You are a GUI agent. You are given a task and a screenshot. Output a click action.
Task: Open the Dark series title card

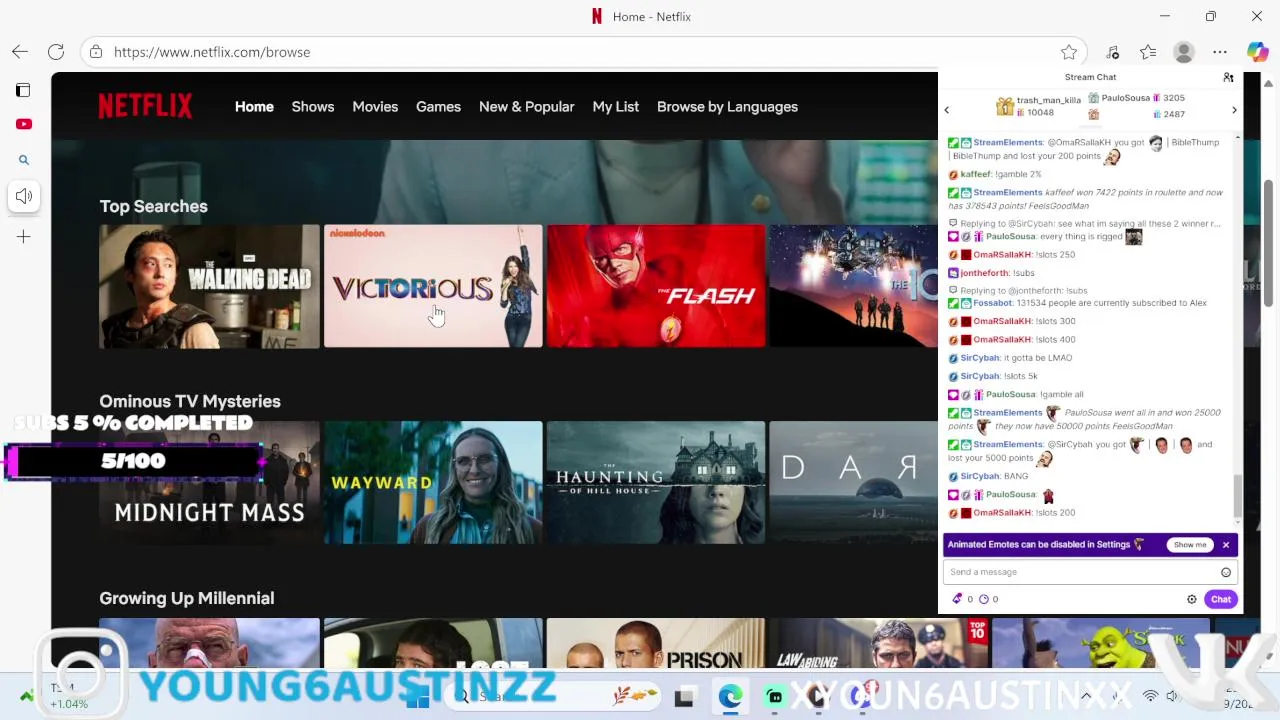[853, 483]
